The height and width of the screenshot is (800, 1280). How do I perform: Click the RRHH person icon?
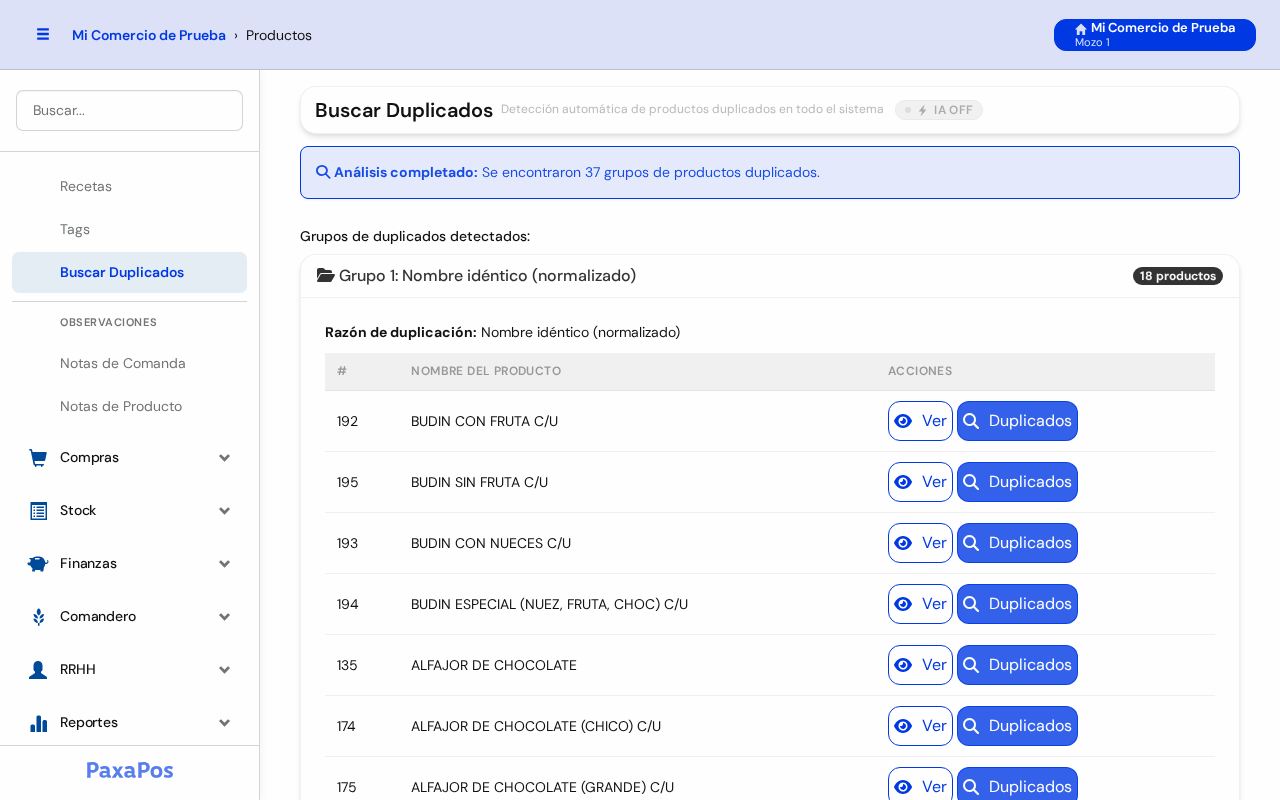click(38, 670)
